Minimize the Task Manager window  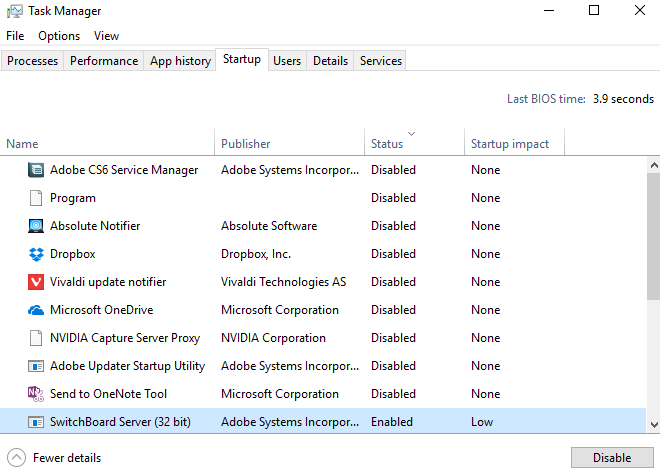549,10
